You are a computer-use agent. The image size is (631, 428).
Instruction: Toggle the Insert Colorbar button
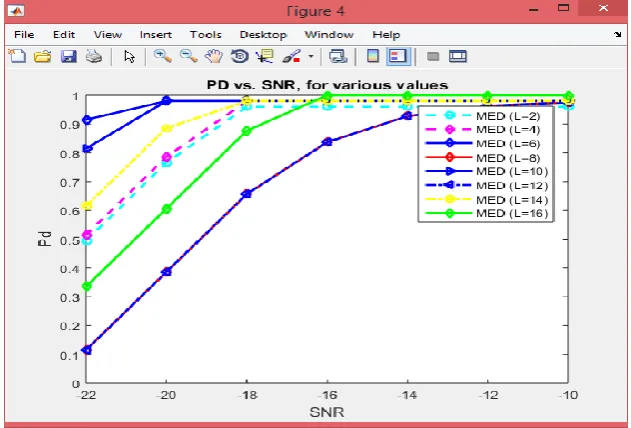pos(373,56)
